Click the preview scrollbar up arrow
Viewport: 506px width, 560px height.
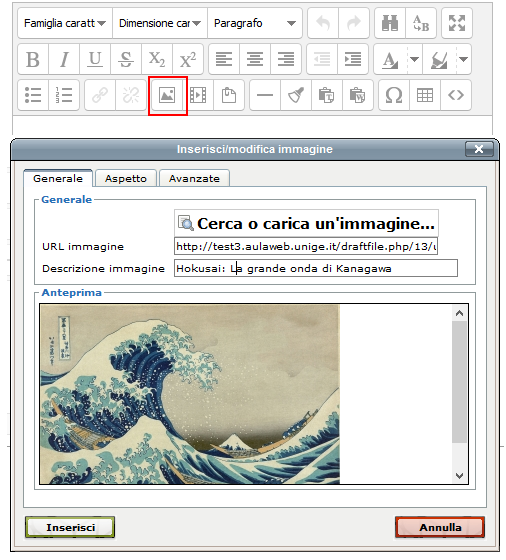(x=460, y=313)
